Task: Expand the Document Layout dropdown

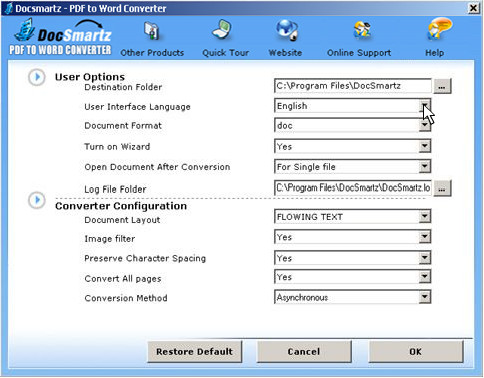Action: [425, 217]
